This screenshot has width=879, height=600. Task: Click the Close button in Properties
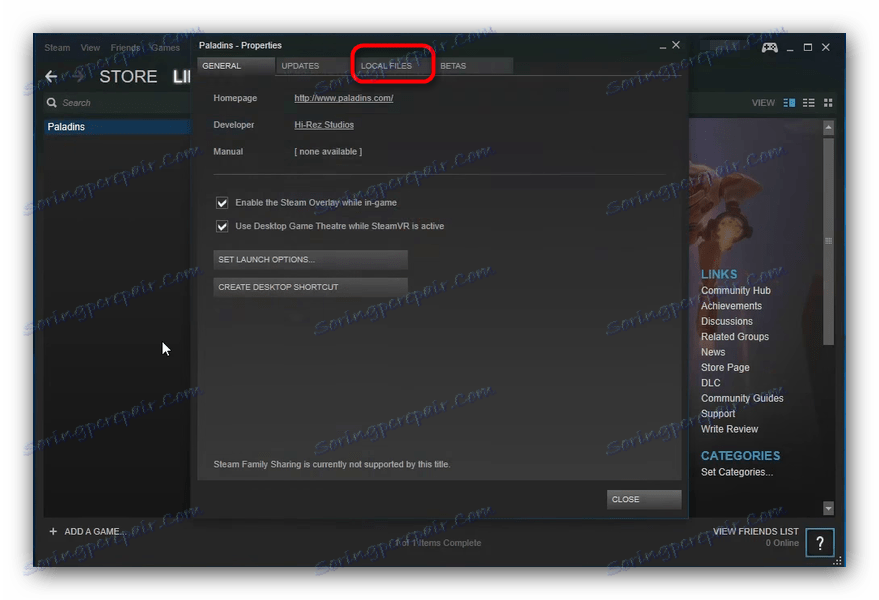[644, 499]
